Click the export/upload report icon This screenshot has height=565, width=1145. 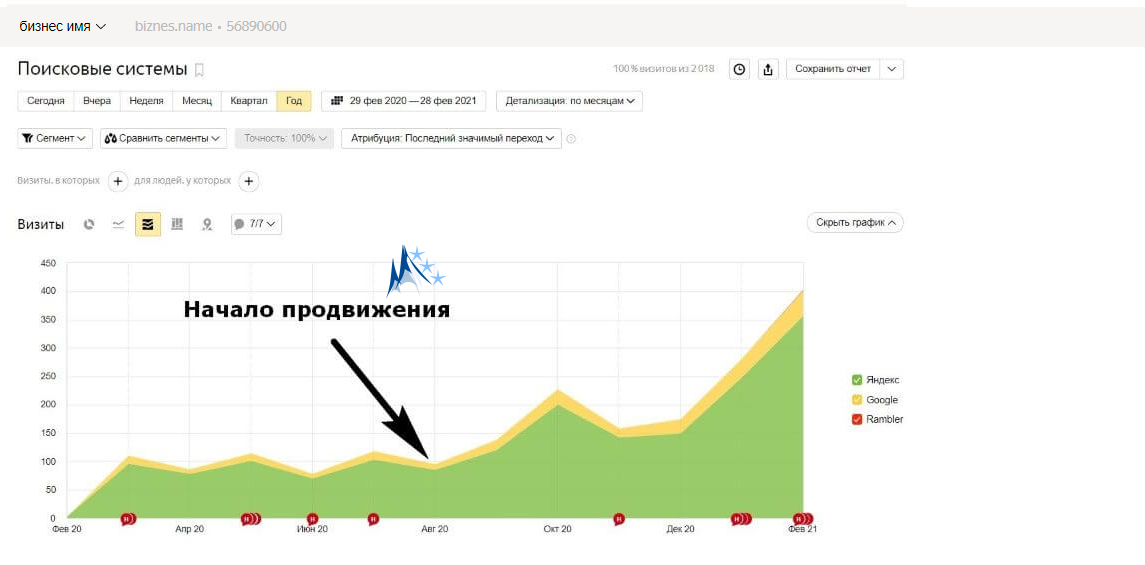(767, 69)
